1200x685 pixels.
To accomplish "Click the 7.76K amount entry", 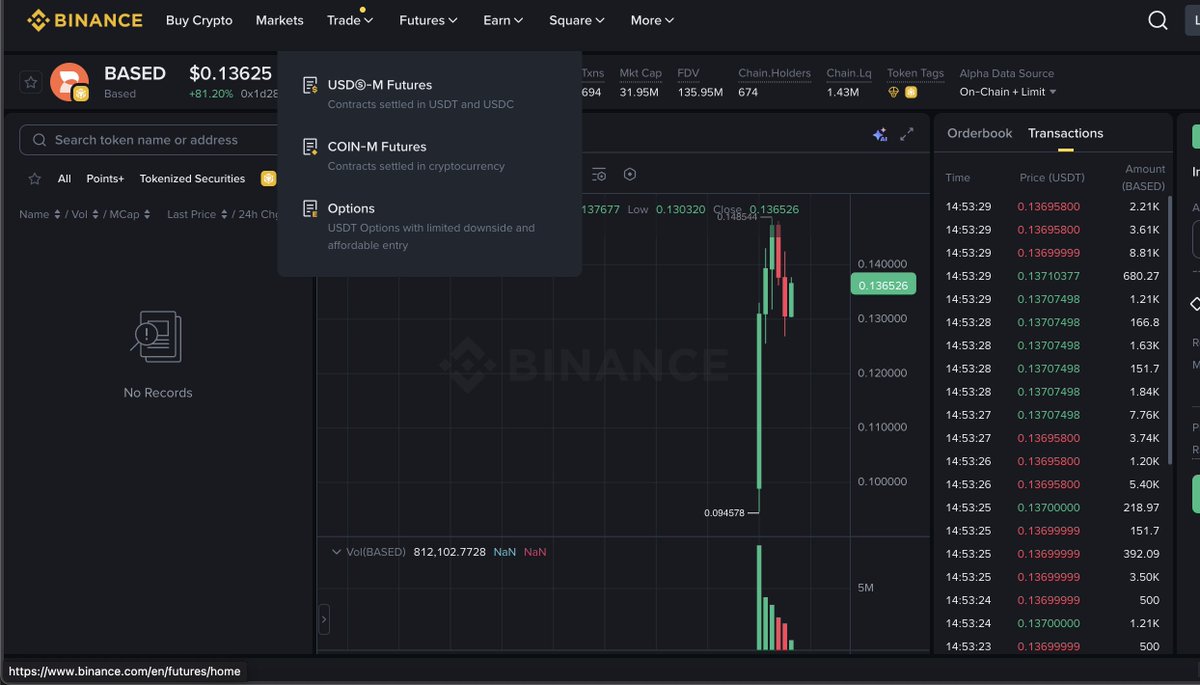I will coord(1142,415).
